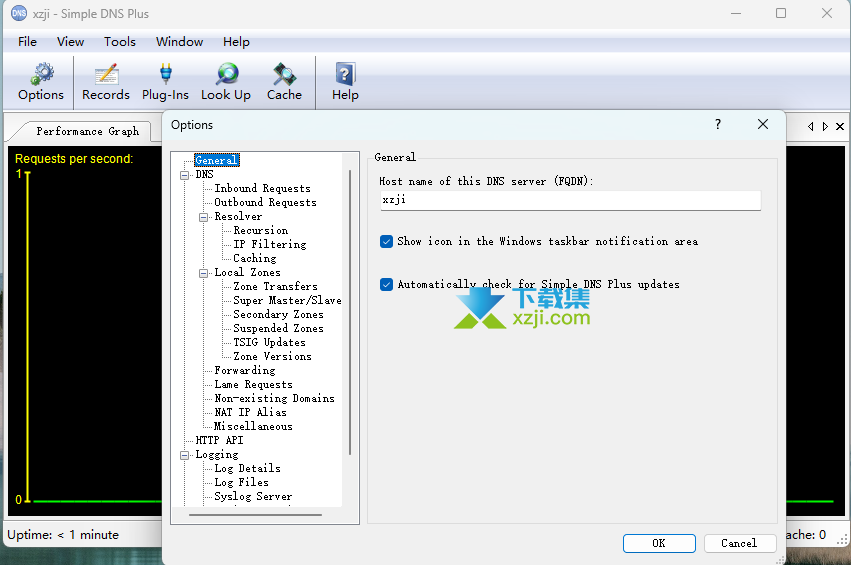
Task: Open the Cache viewer icon
Action: [x=284, y=81]
